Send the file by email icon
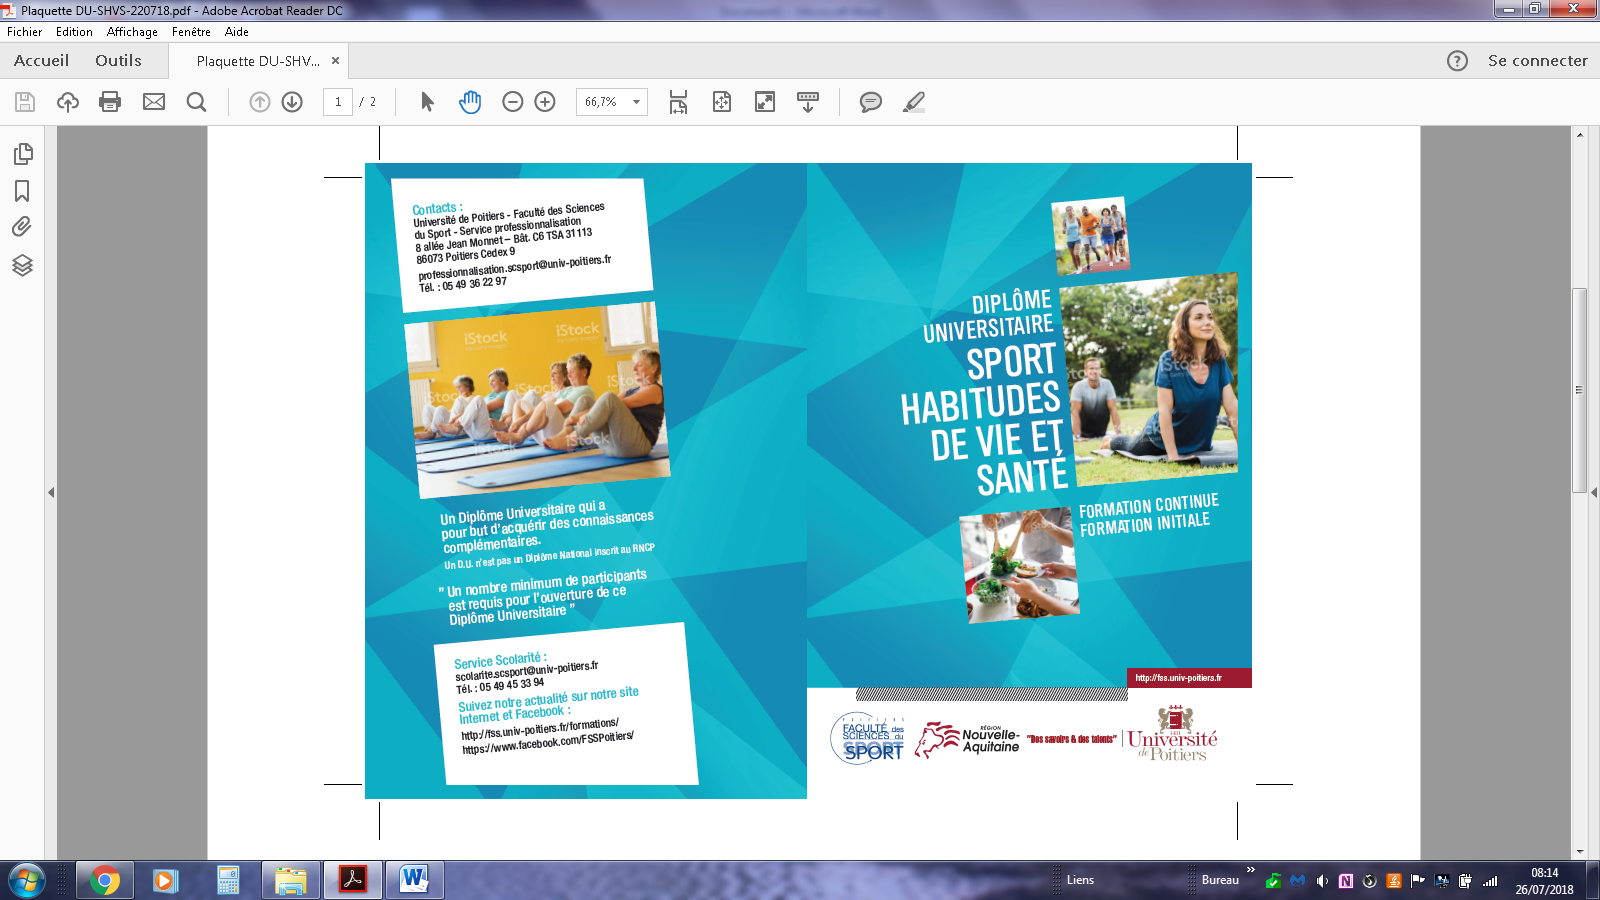Image resolution: width=1600 pixels, height=900 pixels. [x=154, y=102]
